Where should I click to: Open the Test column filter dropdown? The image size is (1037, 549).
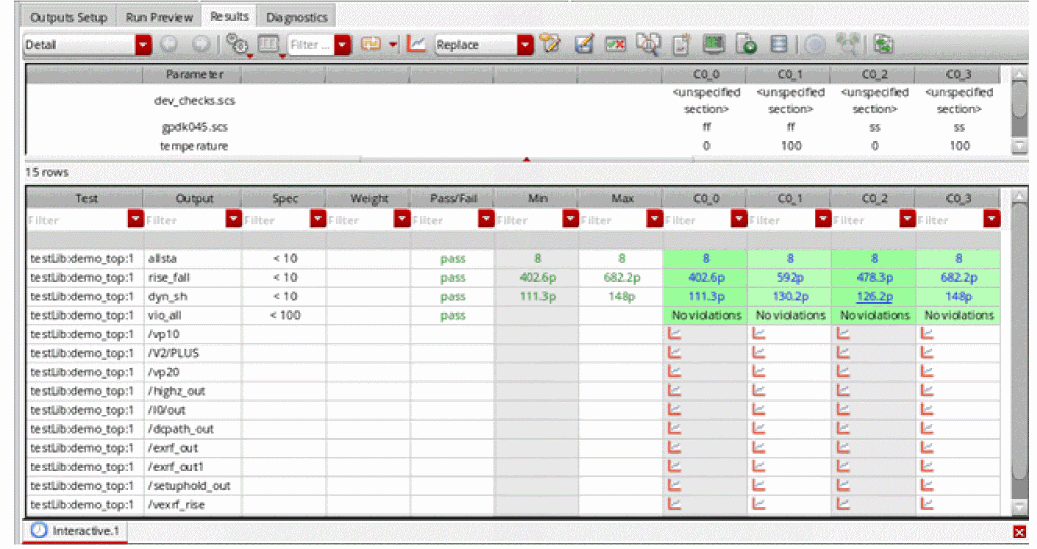(x=136, y=220)
